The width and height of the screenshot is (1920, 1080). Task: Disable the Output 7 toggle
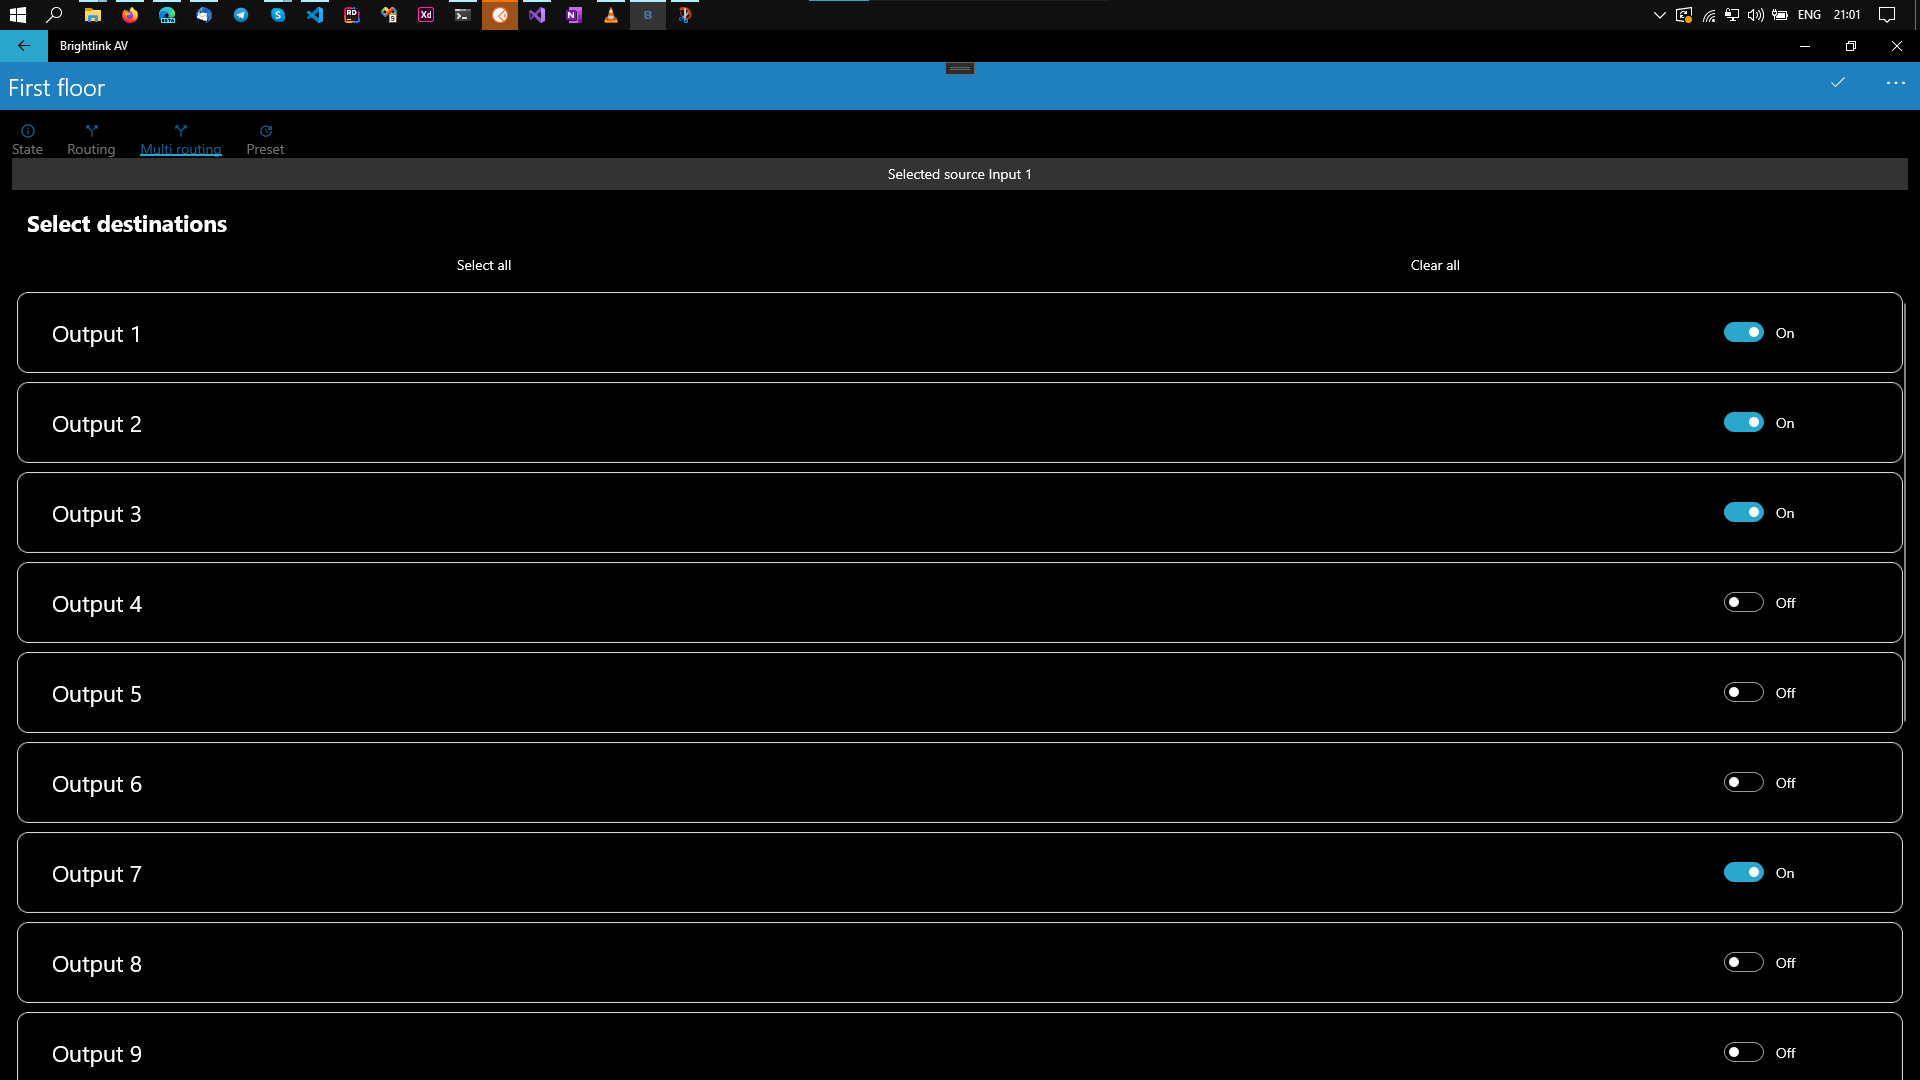1743,873
